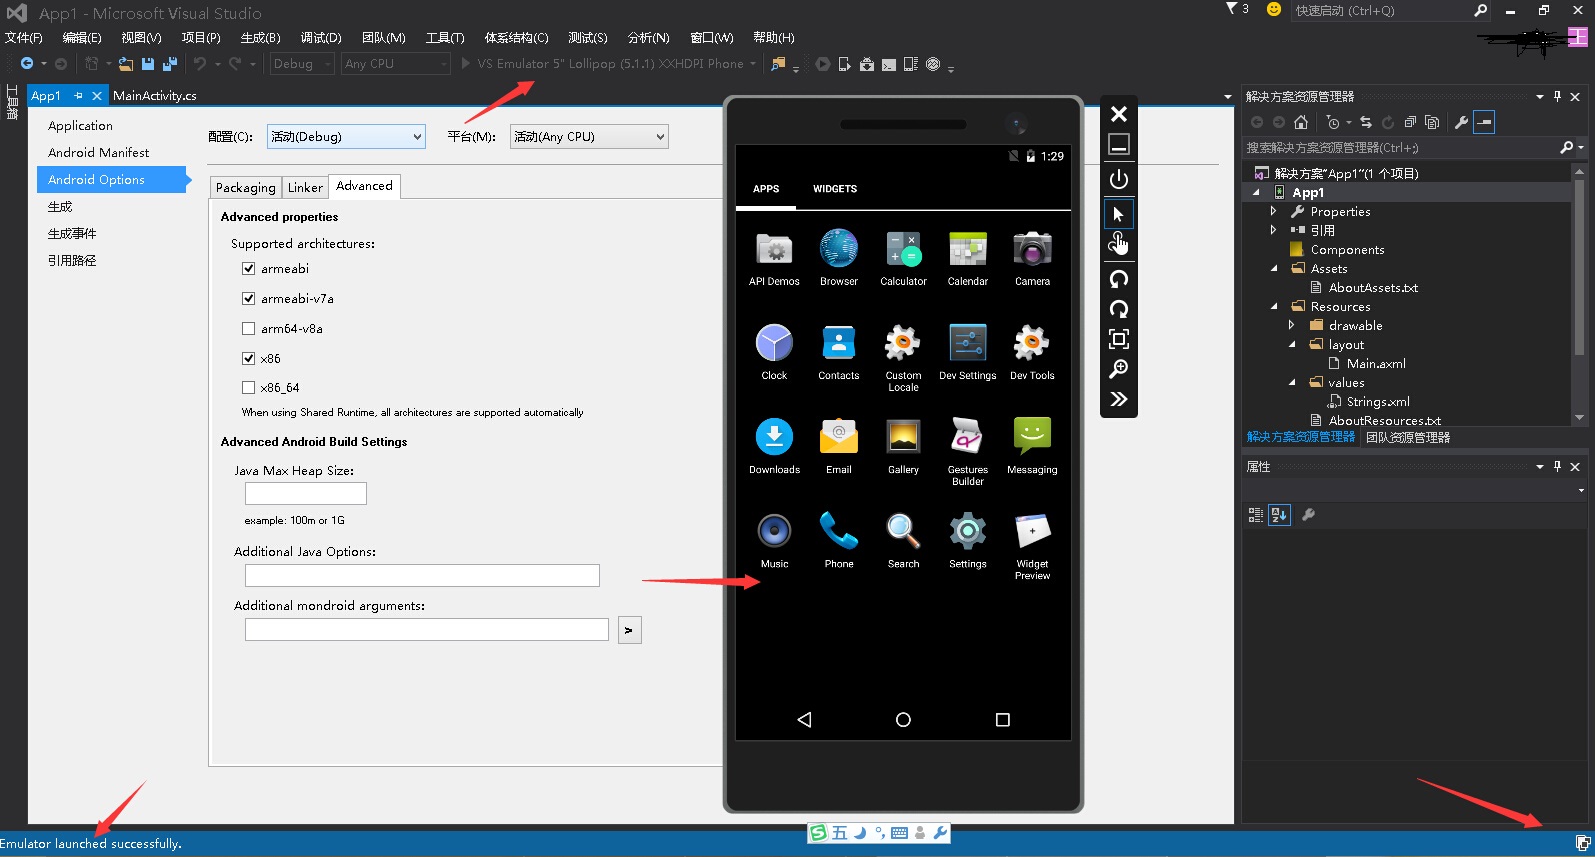Click Show All Files in Solution Explorer

pyautogui.click(x=1432, y=122)
